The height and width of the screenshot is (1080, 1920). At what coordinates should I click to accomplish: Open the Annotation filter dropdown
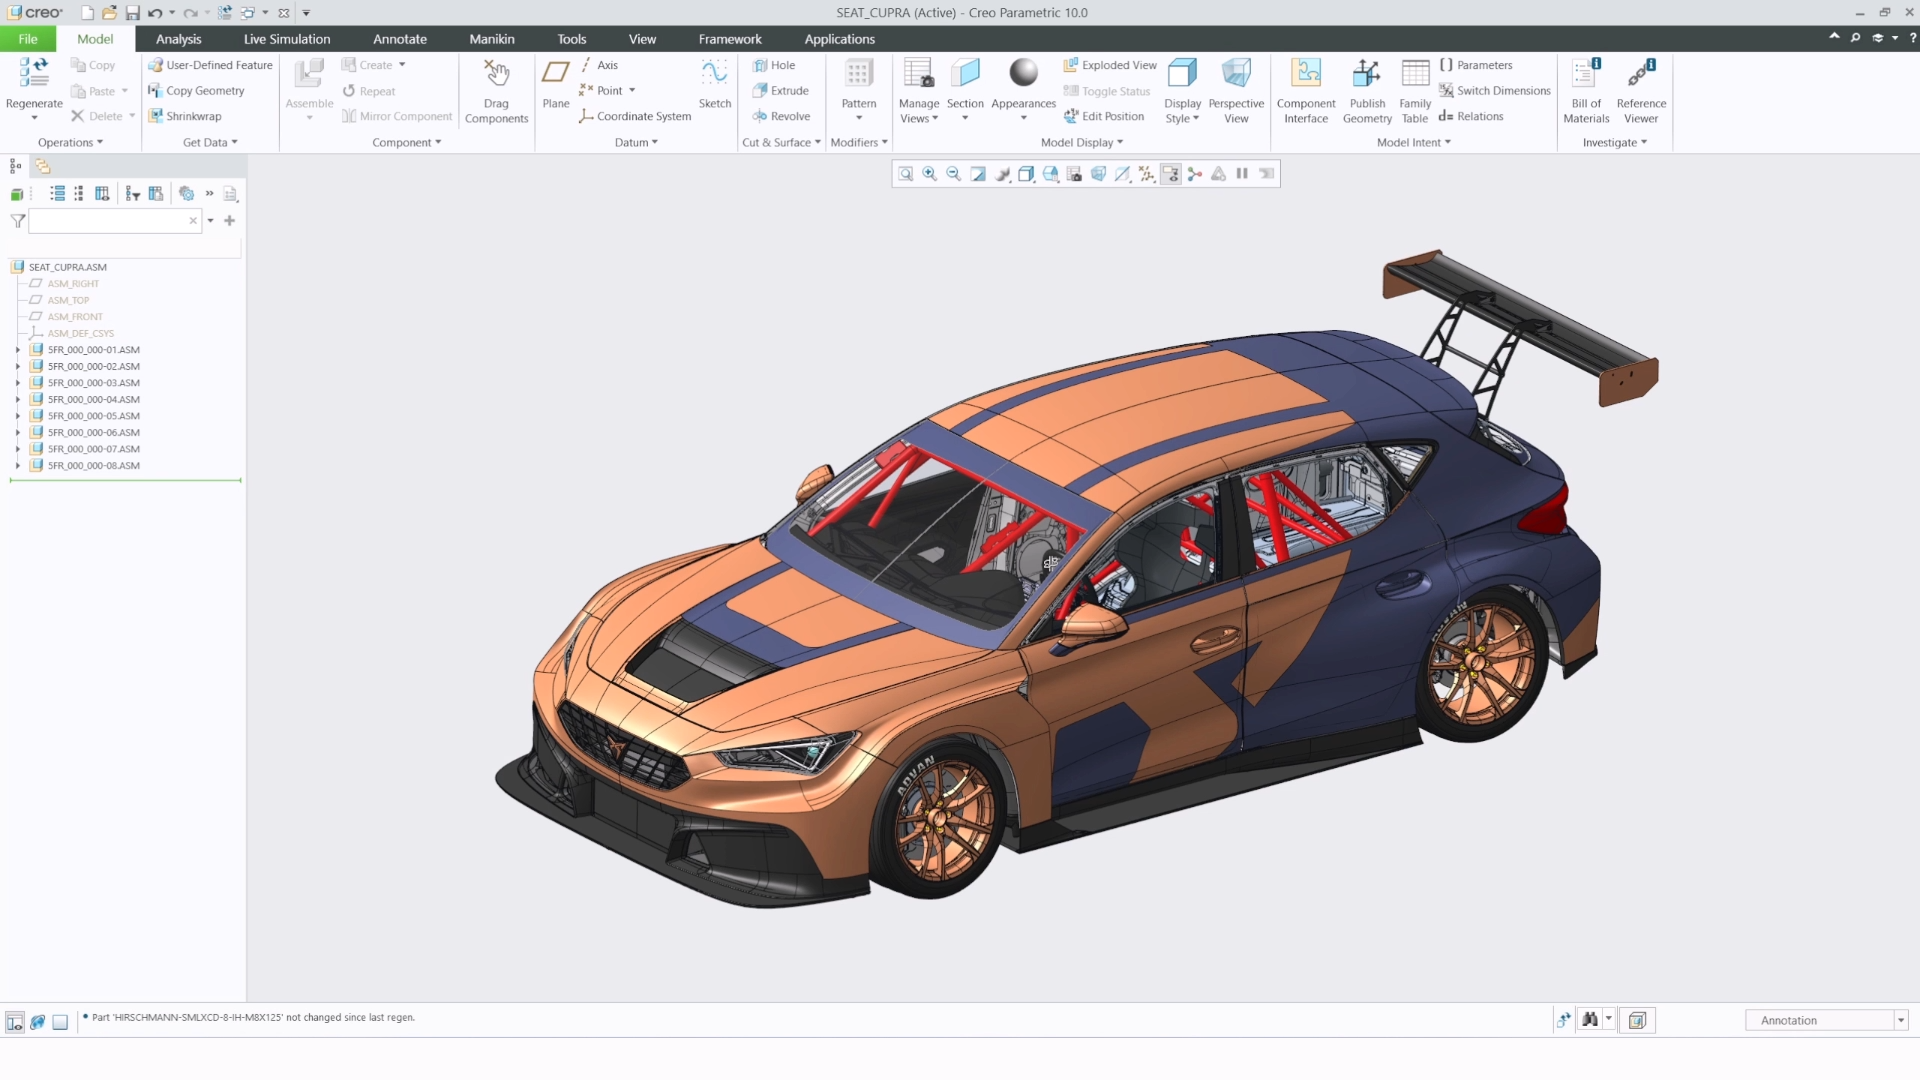click(x=1901, y=1020)
